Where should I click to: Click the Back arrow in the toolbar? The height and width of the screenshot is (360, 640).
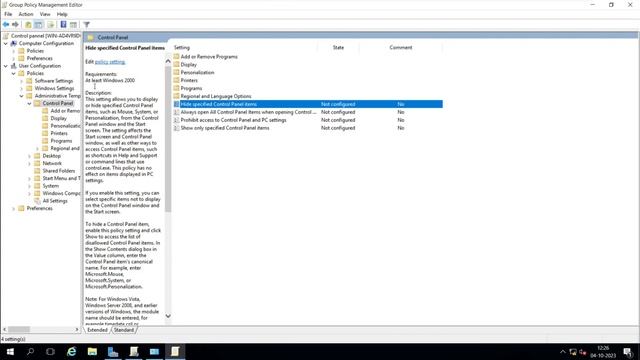click(x=6, y=25)
